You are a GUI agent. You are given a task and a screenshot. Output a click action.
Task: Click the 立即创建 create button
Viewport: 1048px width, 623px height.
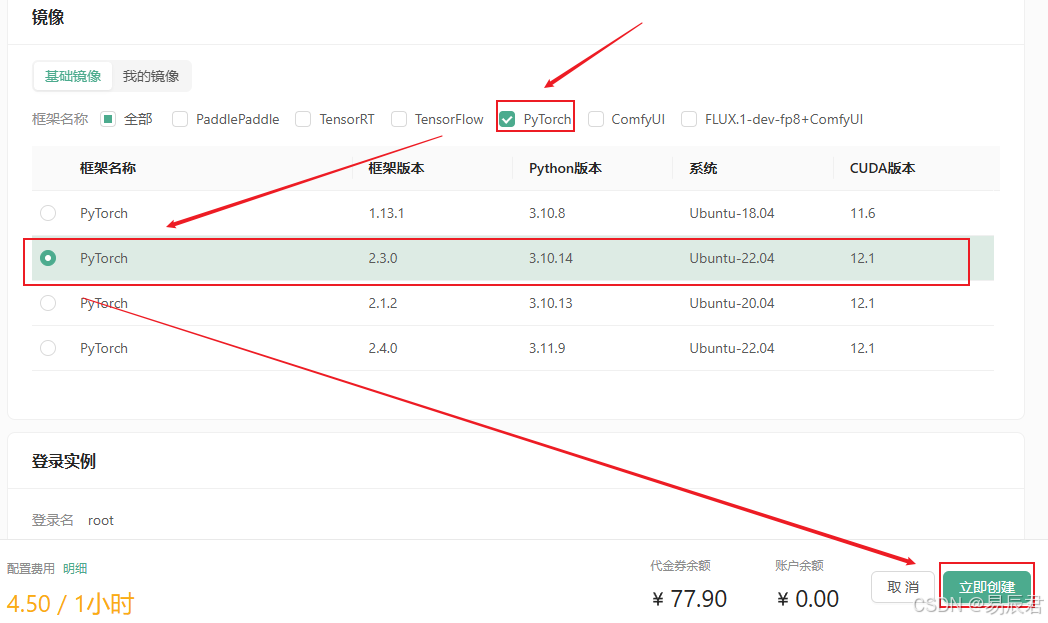coord(987,587)
